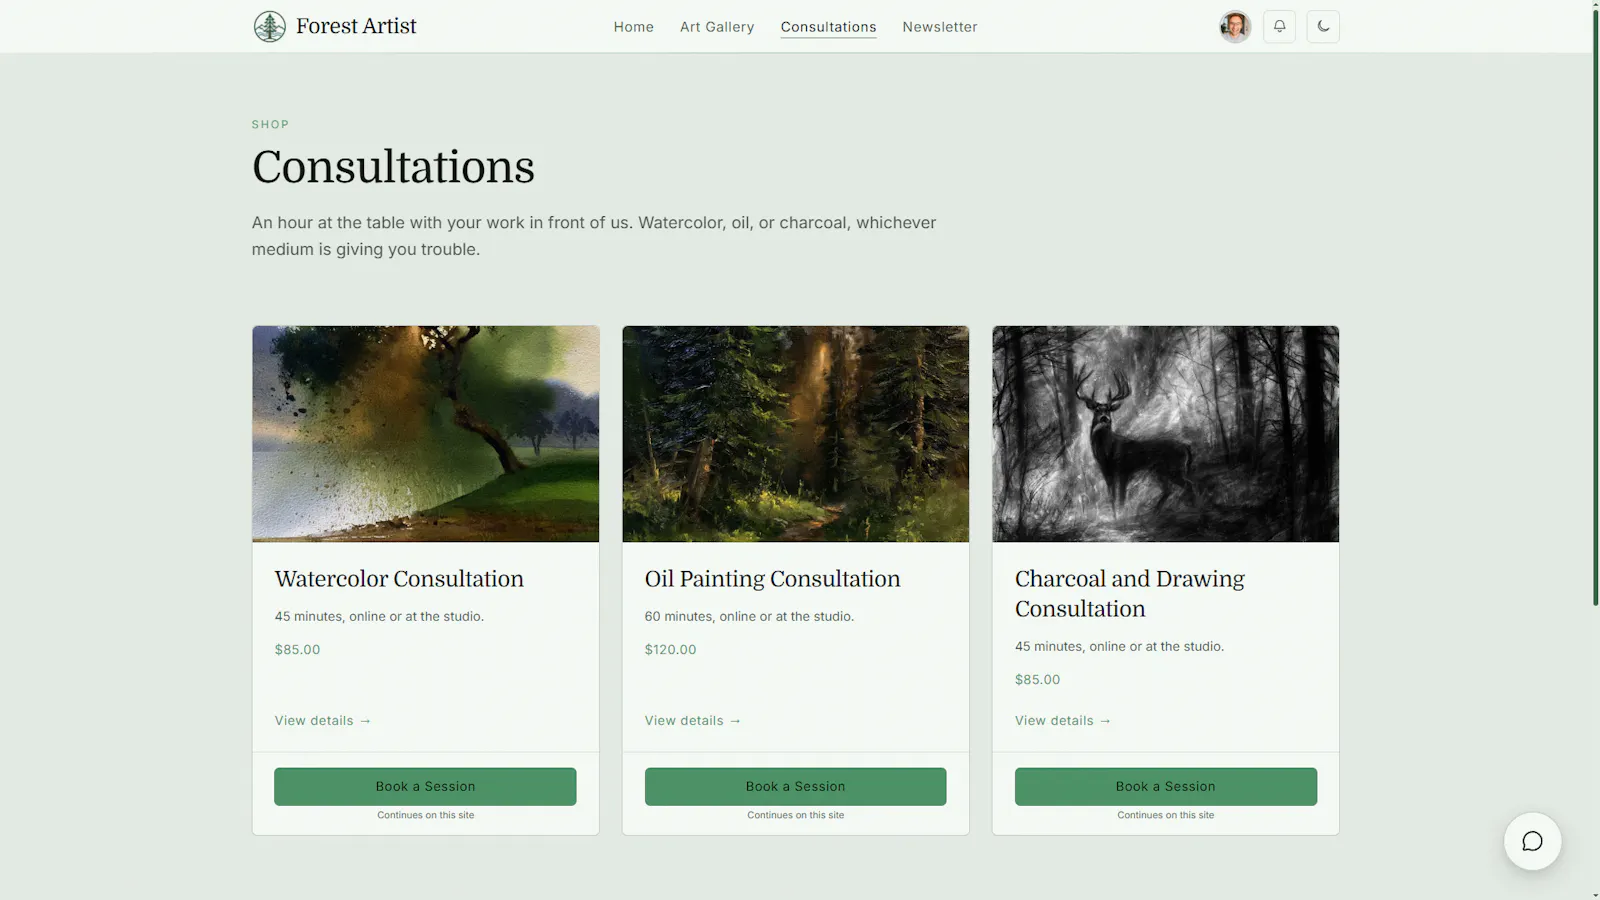Book a Session for Charcoal and Drawing
The width and height of the screenshot is (1600, 900).
click(x=1166, y=786)
